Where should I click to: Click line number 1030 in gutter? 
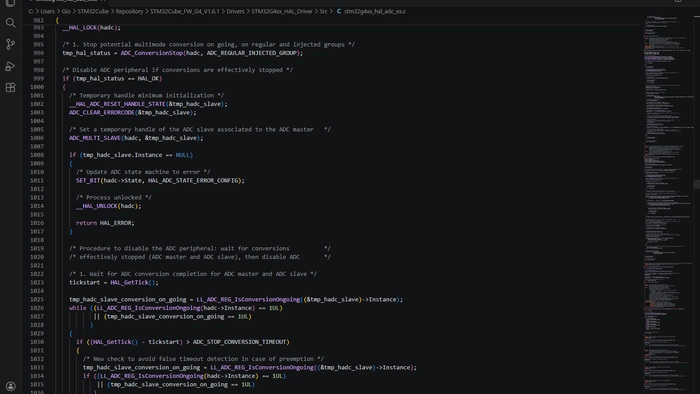click(x=37, y=342)
